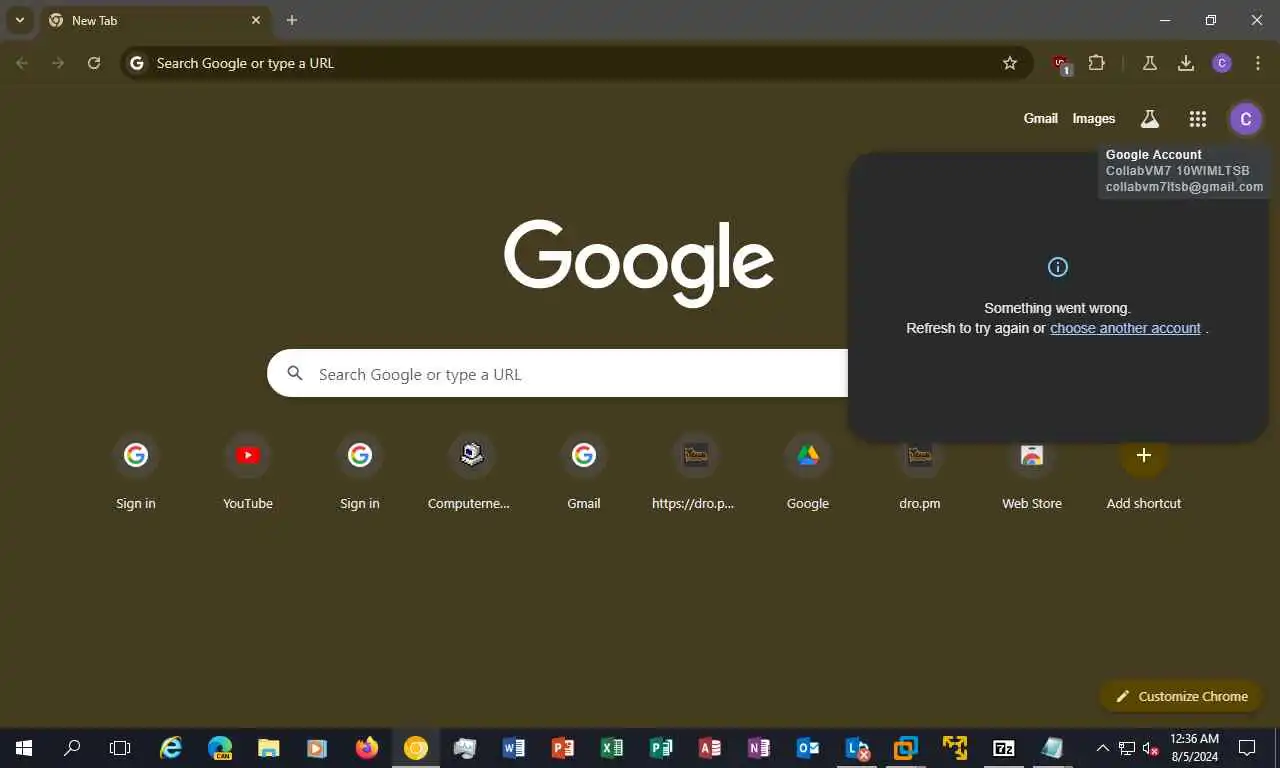Open the Windows Start menu
This screenshot has height=768, width=1280.
pos(24,747)
